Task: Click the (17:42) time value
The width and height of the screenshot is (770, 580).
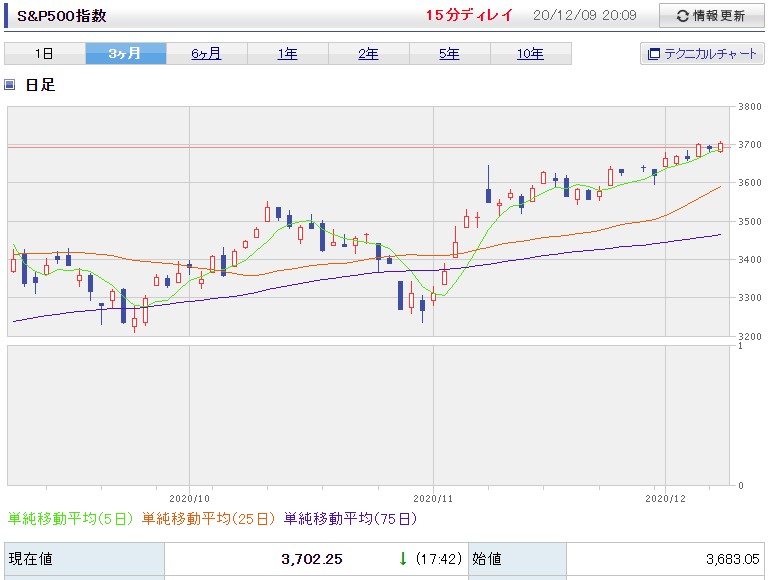Action: pyautogui.click(x=439, y=559)
